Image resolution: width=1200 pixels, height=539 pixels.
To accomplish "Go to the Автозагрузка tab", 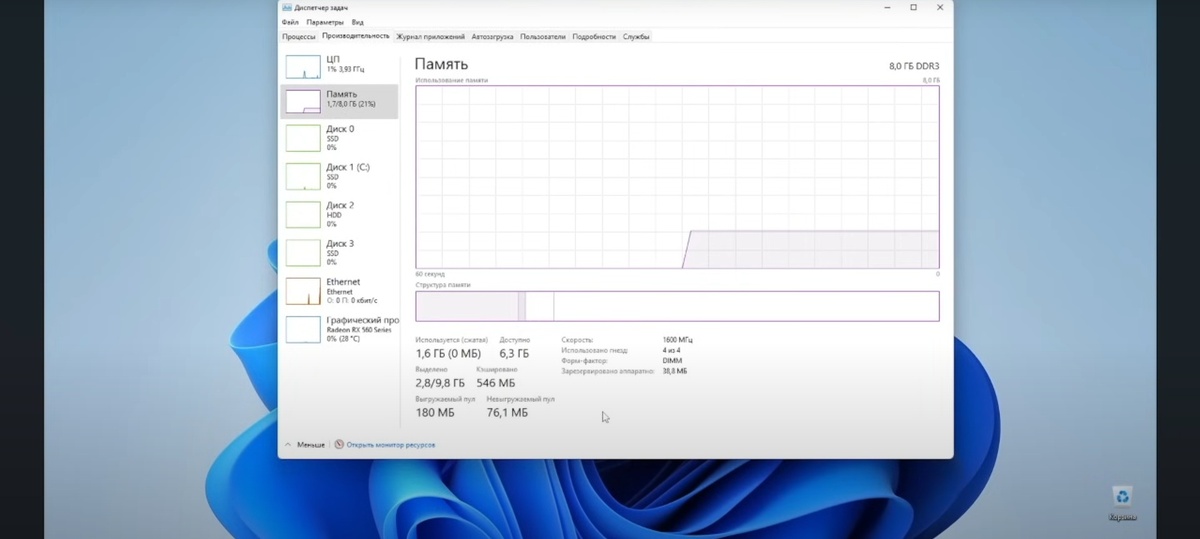I will (494, 36).
